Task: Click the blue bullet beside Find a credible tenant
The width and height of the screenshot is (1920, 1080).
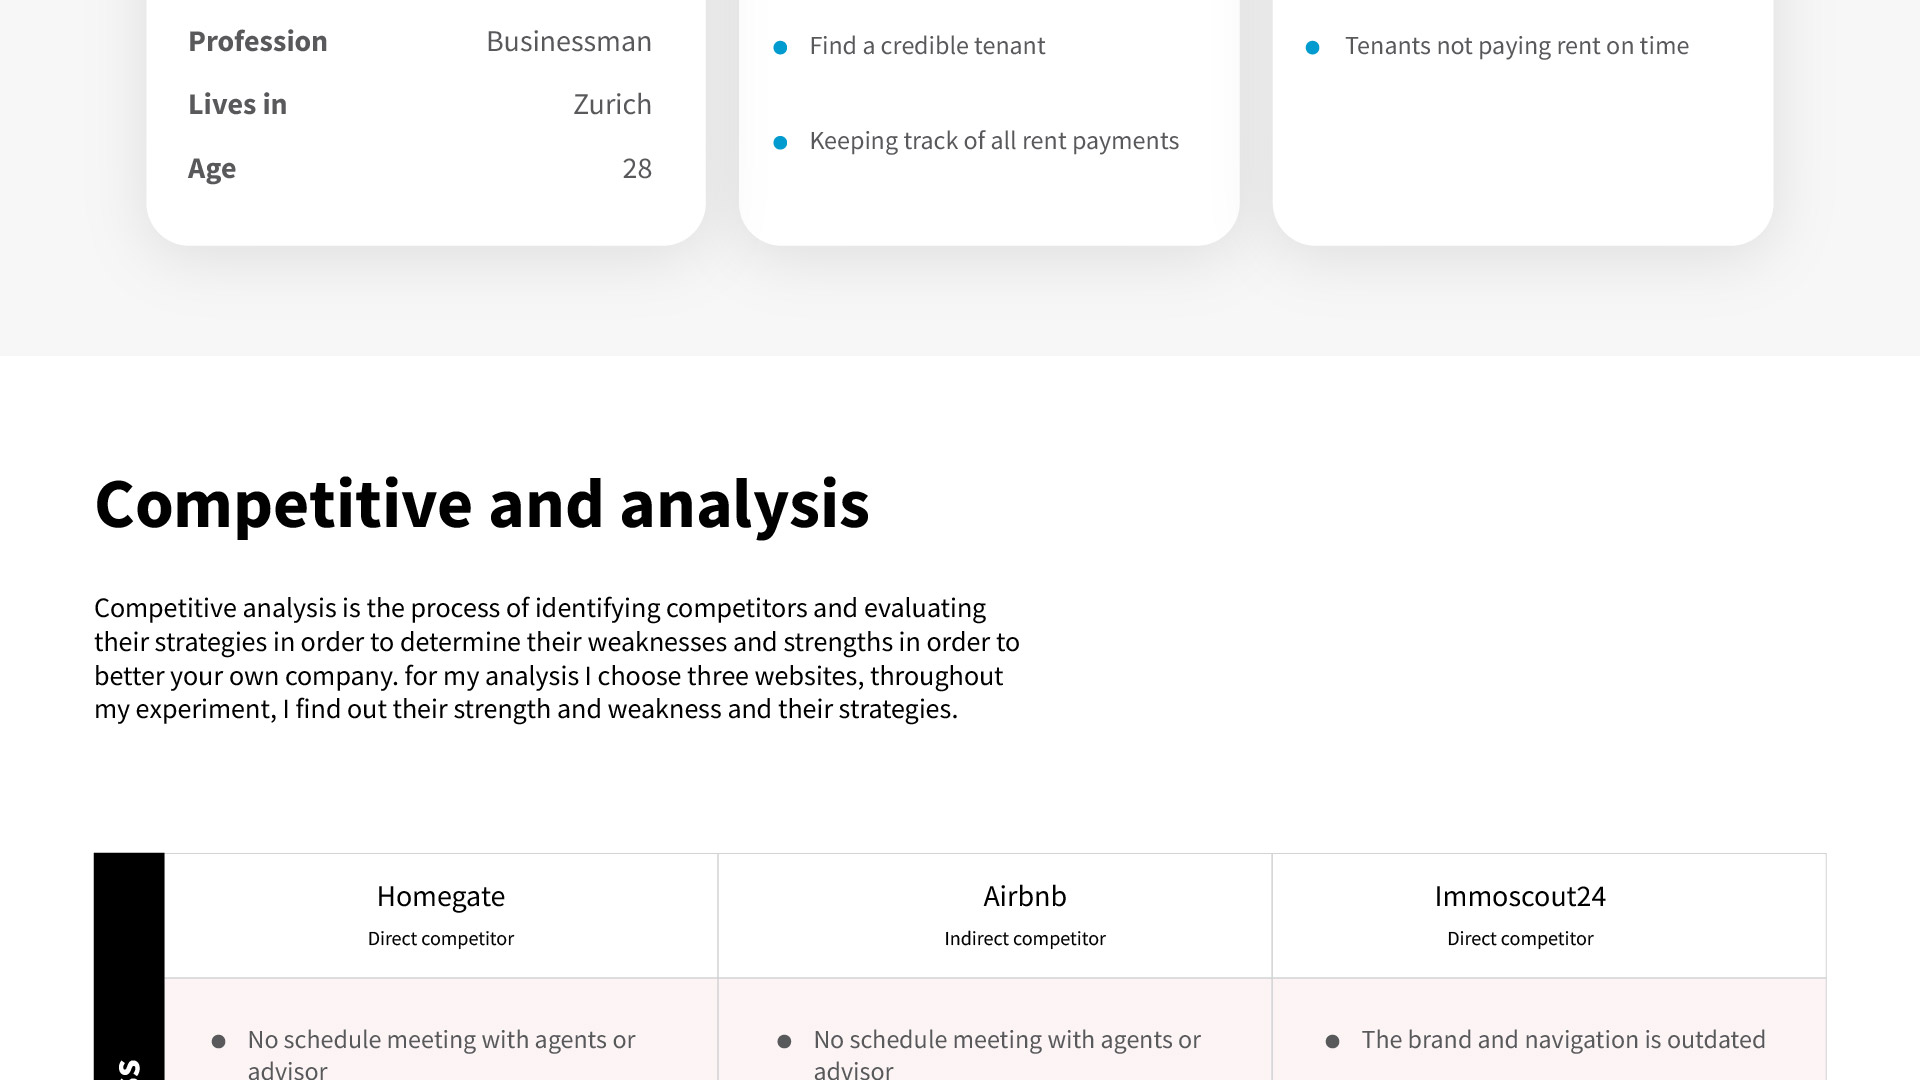Action: tap(780, 47)
